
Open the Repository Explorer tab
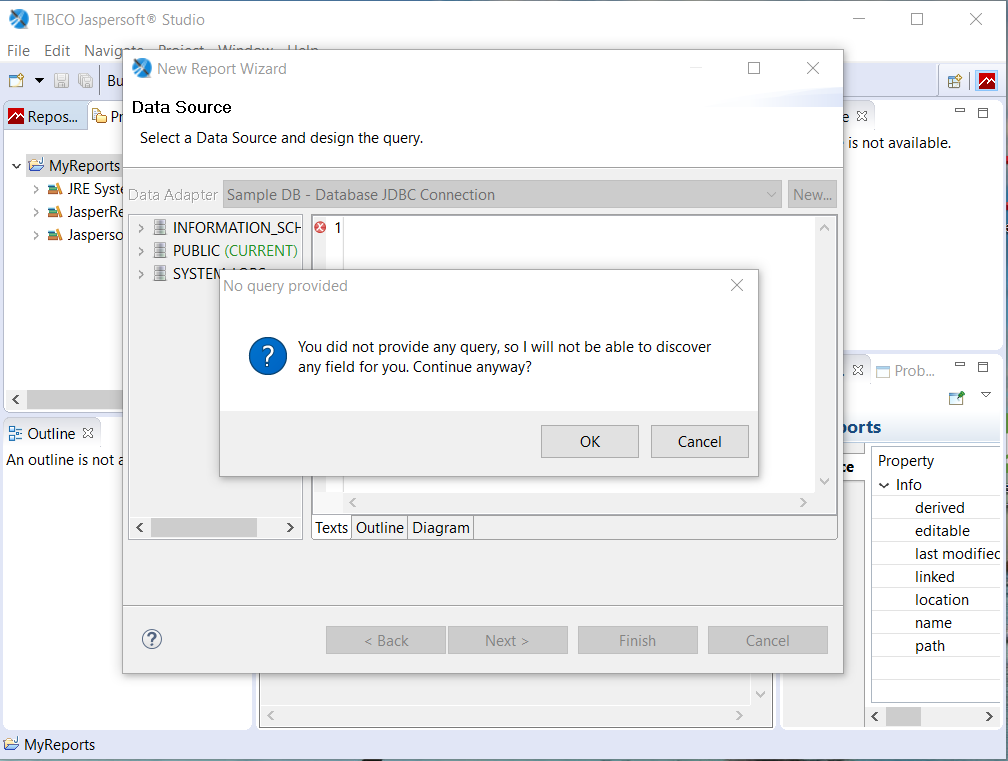(x=45, y=116)
